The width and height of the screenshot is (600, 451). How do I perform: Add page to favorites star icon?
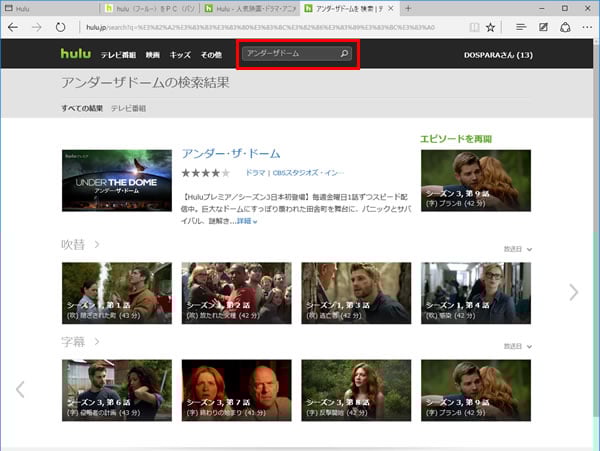click(490, 27)
